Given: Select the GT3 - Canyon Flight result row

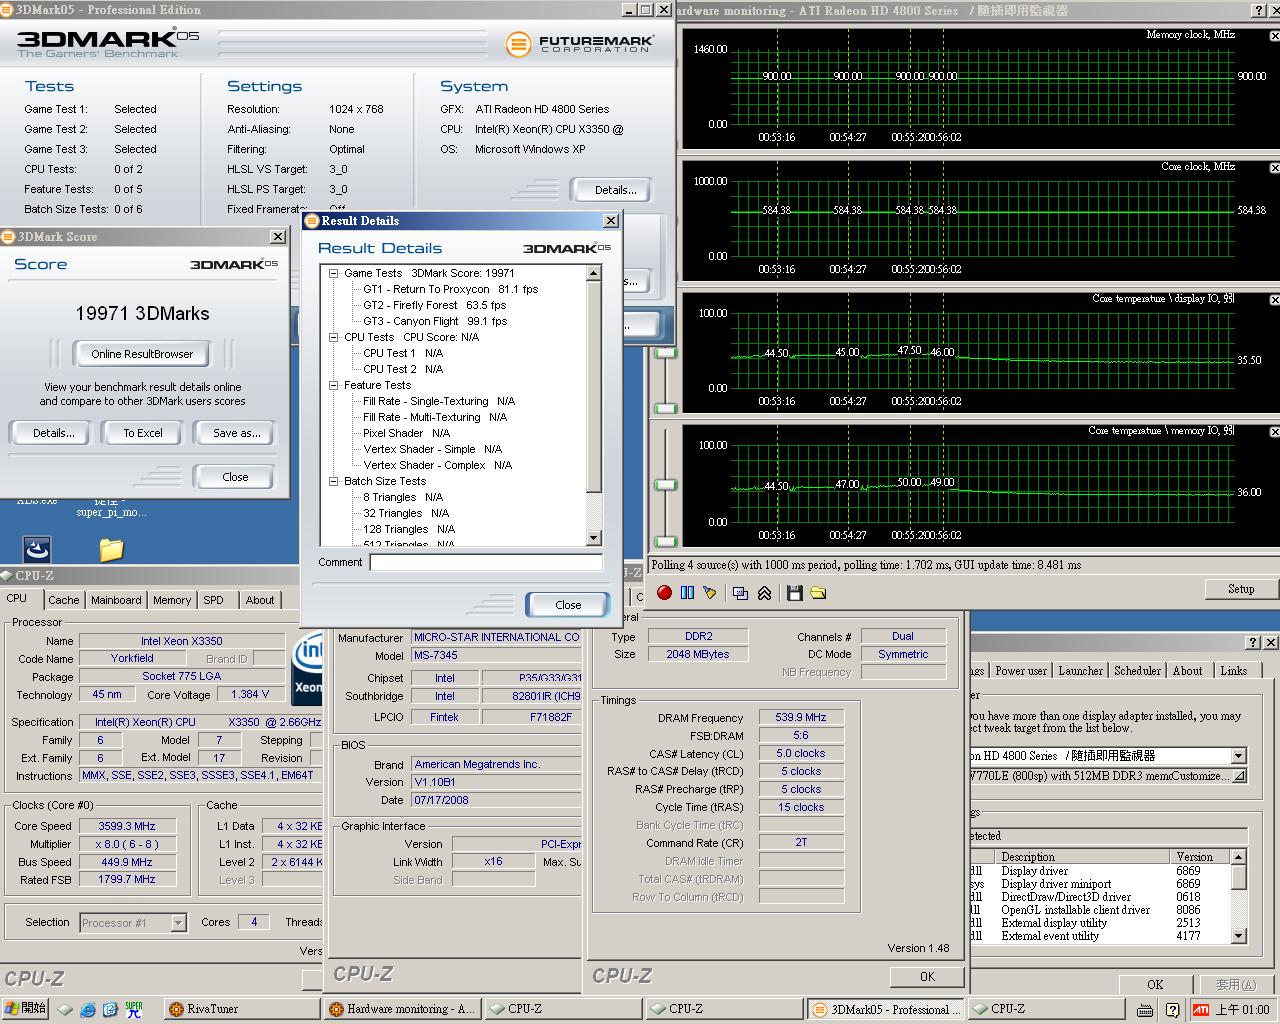Looking at the screenshot, I should pyautogui.click(x=435, y=321).
